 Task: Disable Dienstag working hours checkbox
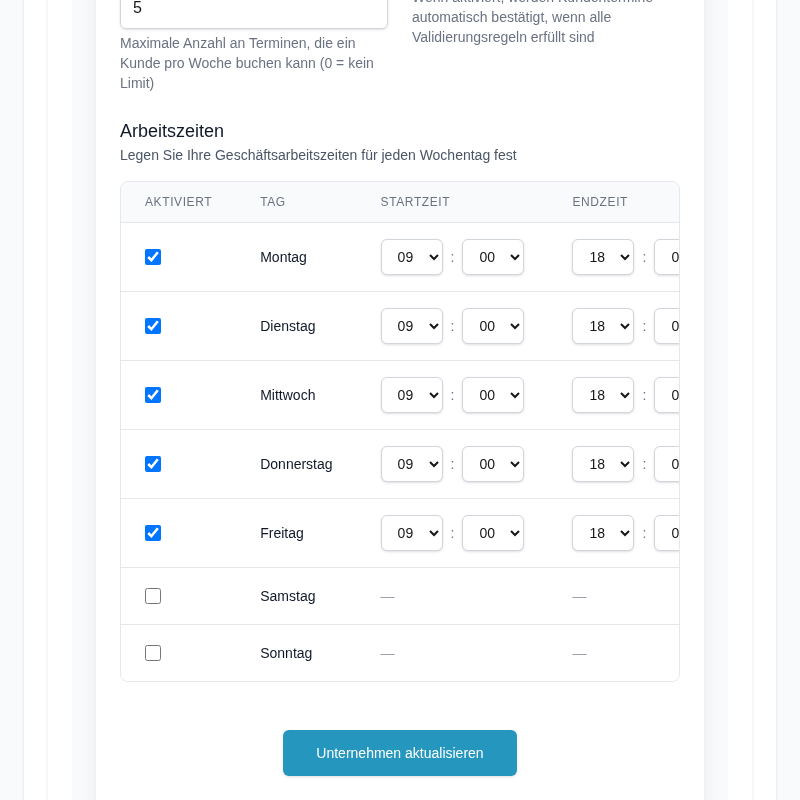click(x=153, y=326)
